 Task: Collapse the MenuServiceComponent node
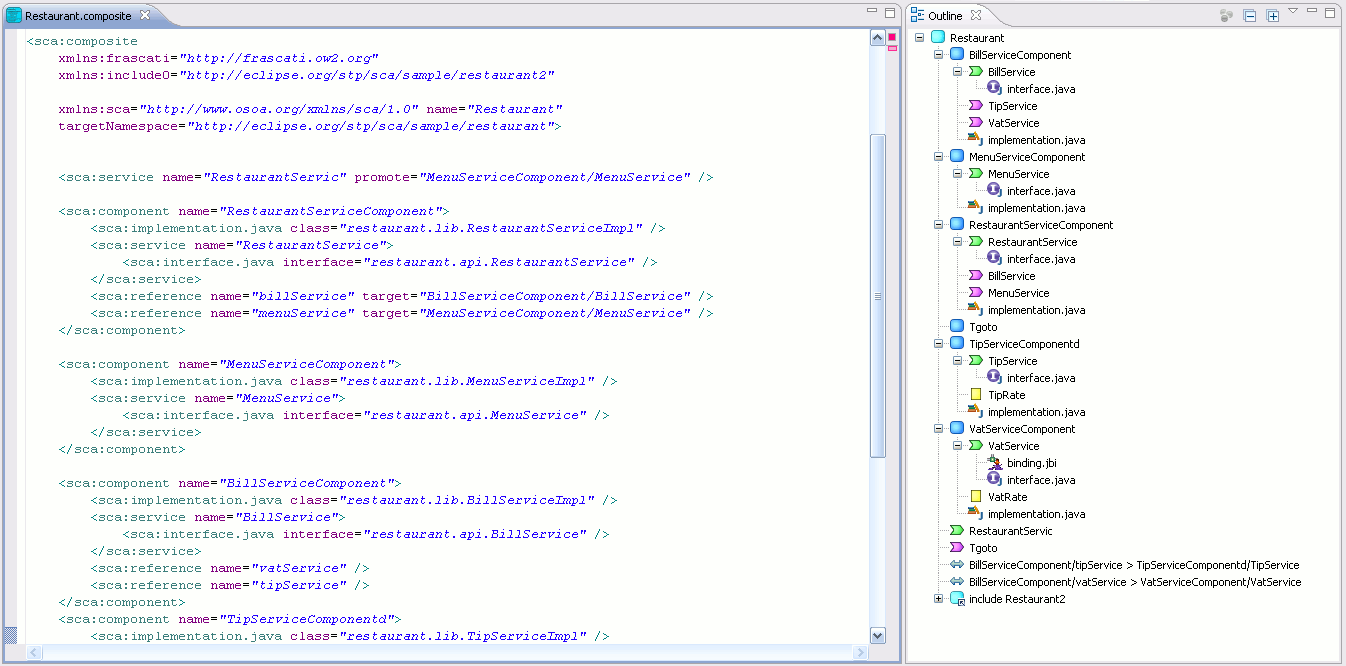tap(939, 157)
